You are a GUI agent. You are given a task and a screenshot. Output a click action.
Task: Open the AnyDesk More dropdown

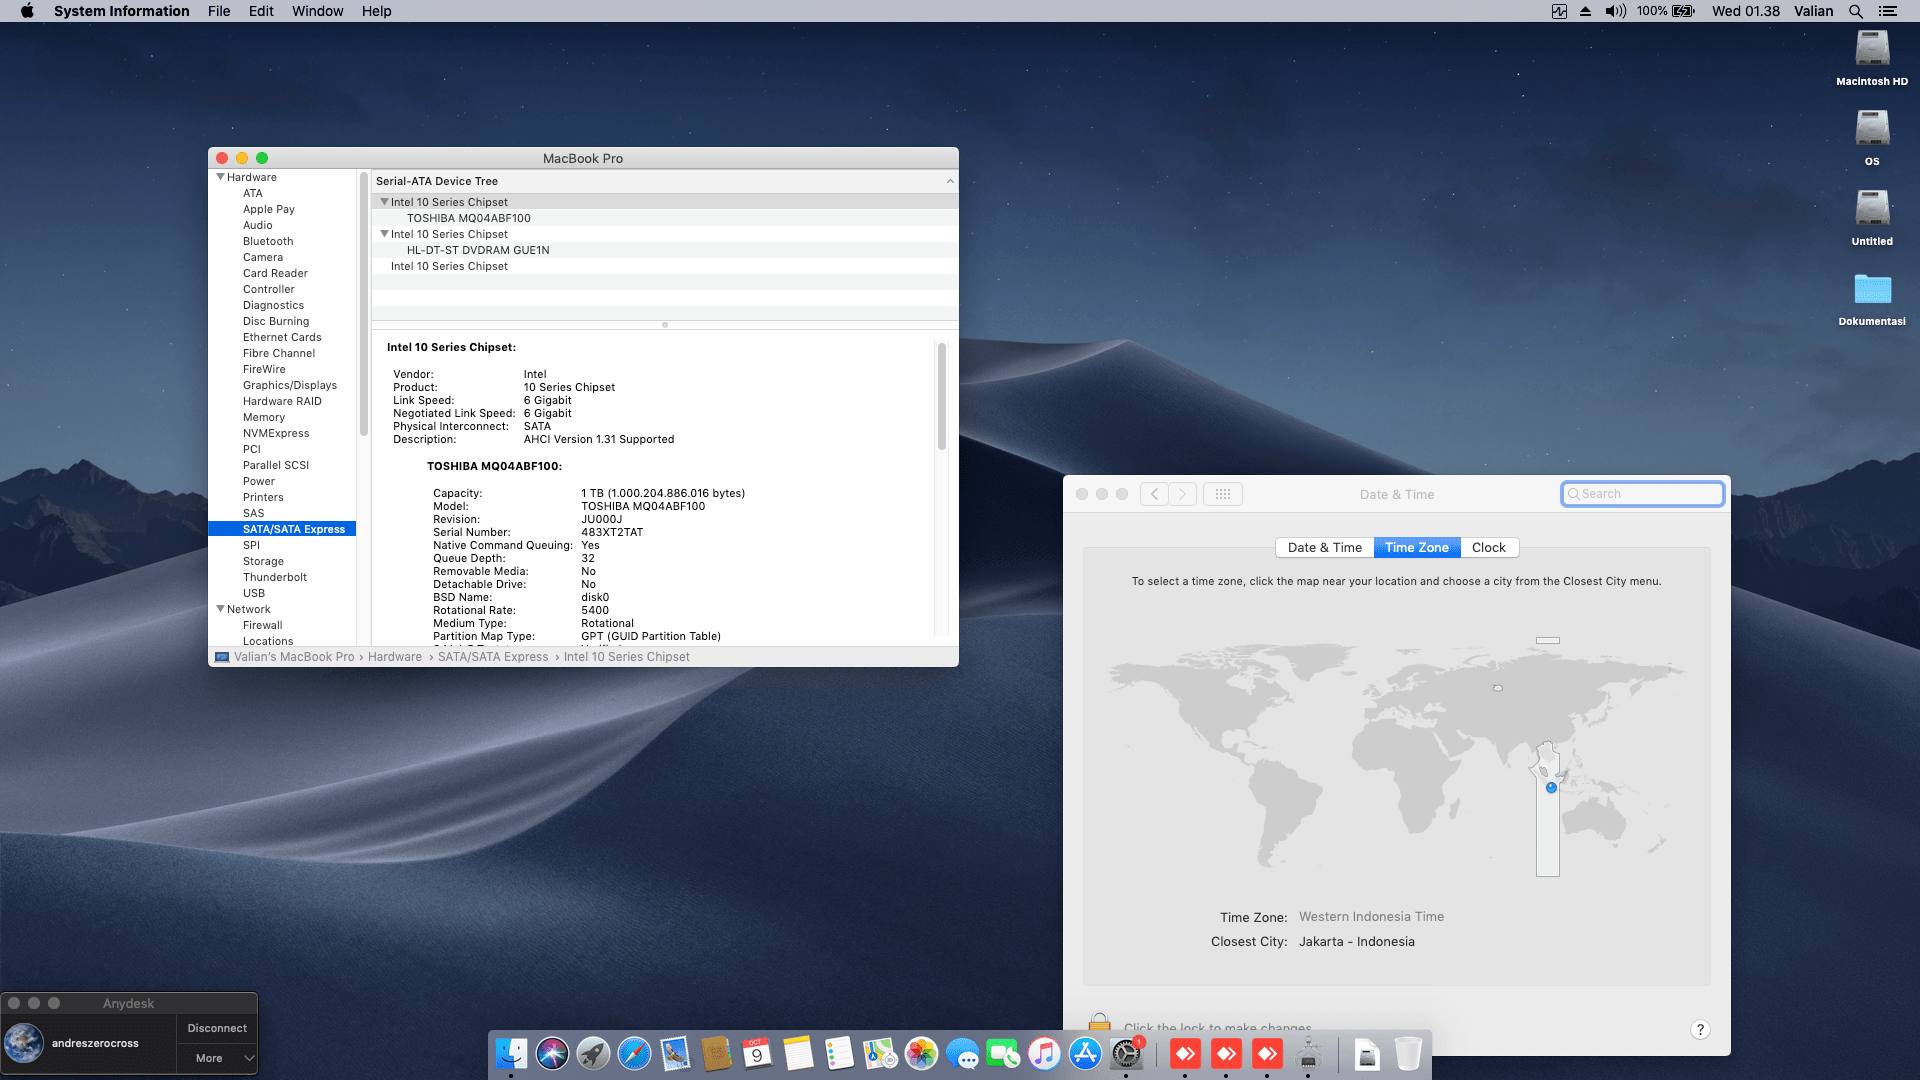[217, 1058]
